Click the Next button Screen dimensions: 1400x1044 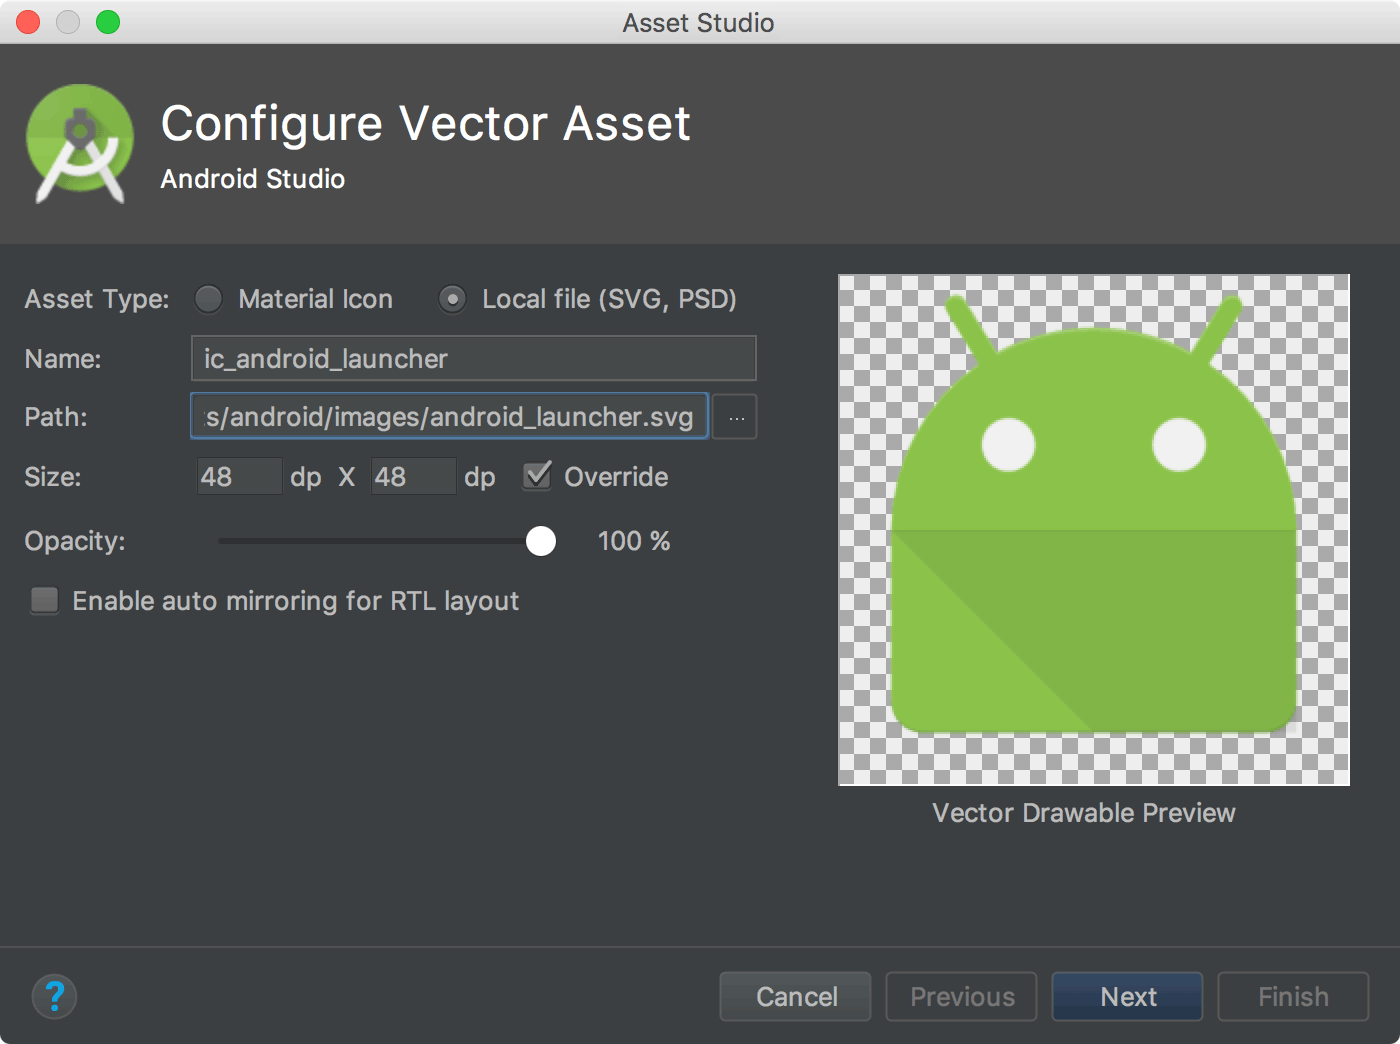point(1127,996)
